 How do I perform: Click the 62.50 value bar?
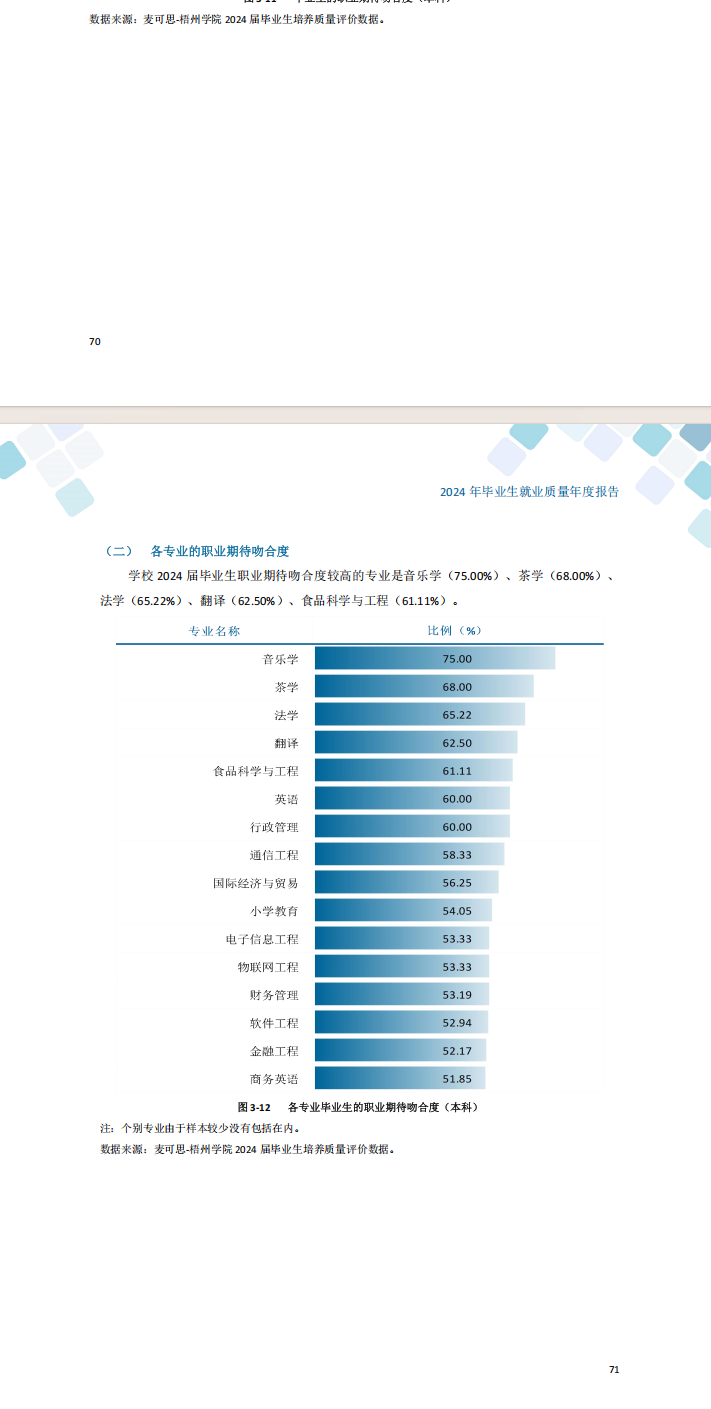tap(416, 742)
